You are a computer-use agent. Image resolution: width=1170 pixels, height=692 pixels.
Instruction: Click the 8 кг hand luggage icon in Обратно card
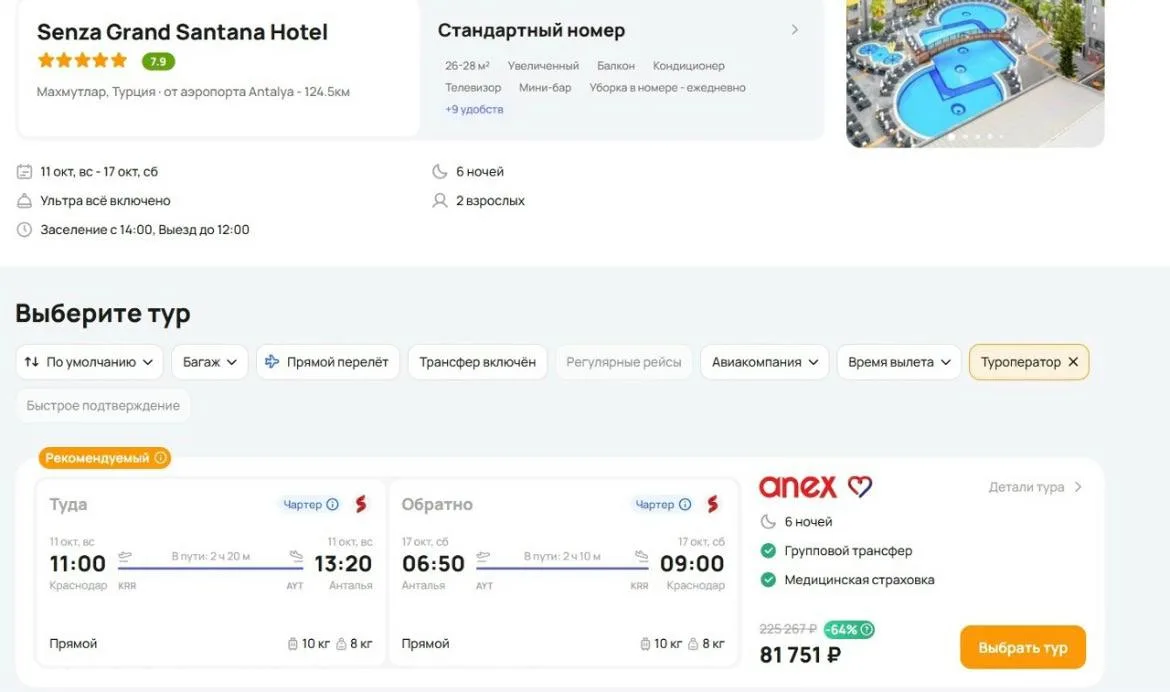(693, 643)
